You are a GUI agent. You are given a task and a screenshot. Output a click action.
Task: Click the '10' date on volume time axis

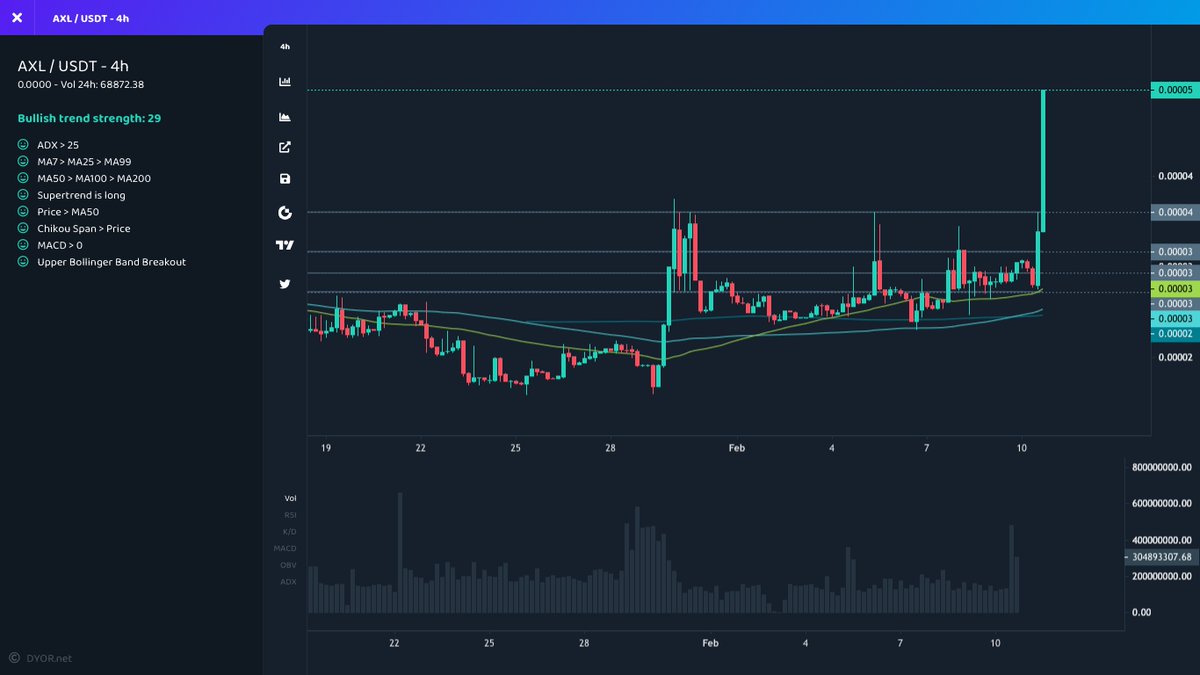point(995,642)
